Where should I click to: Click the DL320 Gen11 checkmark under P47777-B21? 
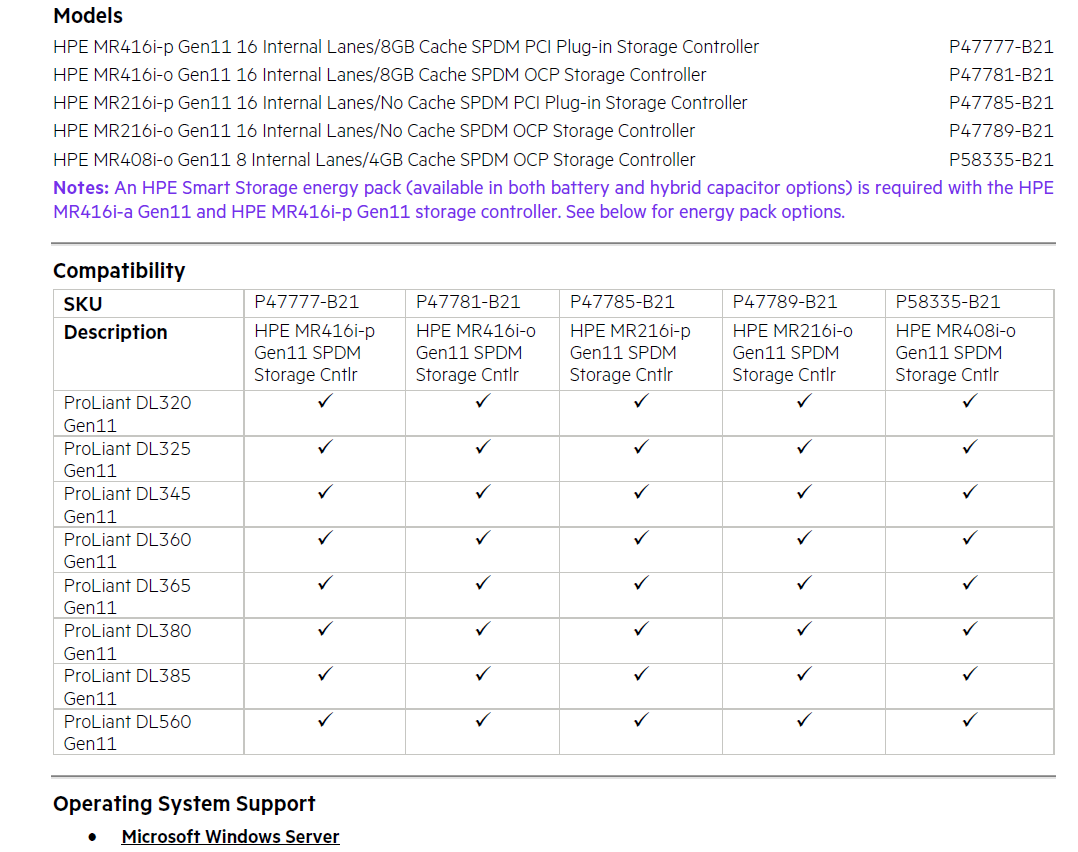[x=325, y=401]
